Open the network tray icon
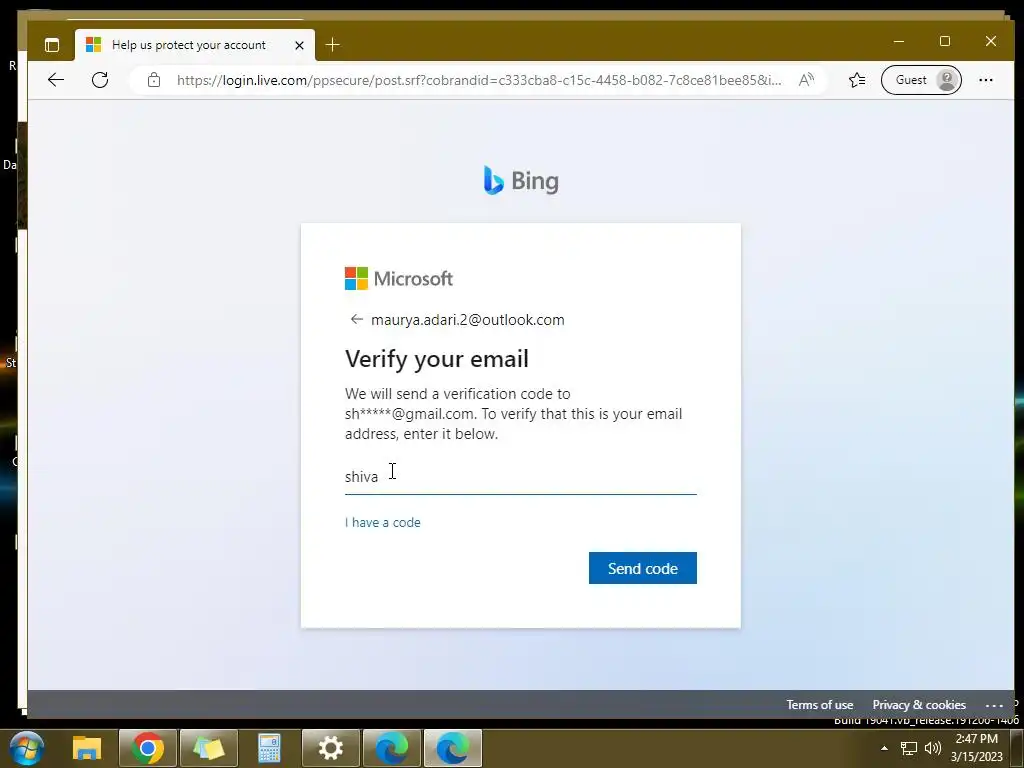Image resolution: width=1024 pixels, height=768 pixels. (x=908, y=748)
